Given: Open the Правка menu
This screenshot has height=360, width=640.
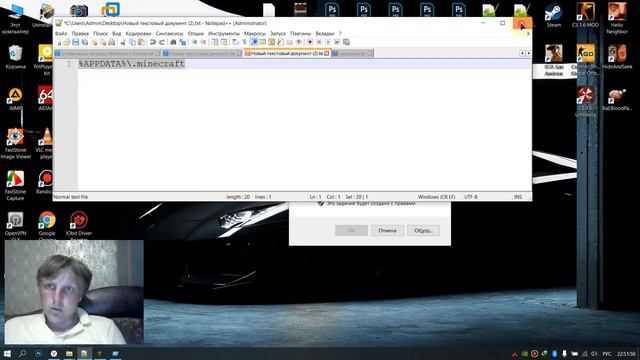Looking at the screenshot, I should point(80,33).
